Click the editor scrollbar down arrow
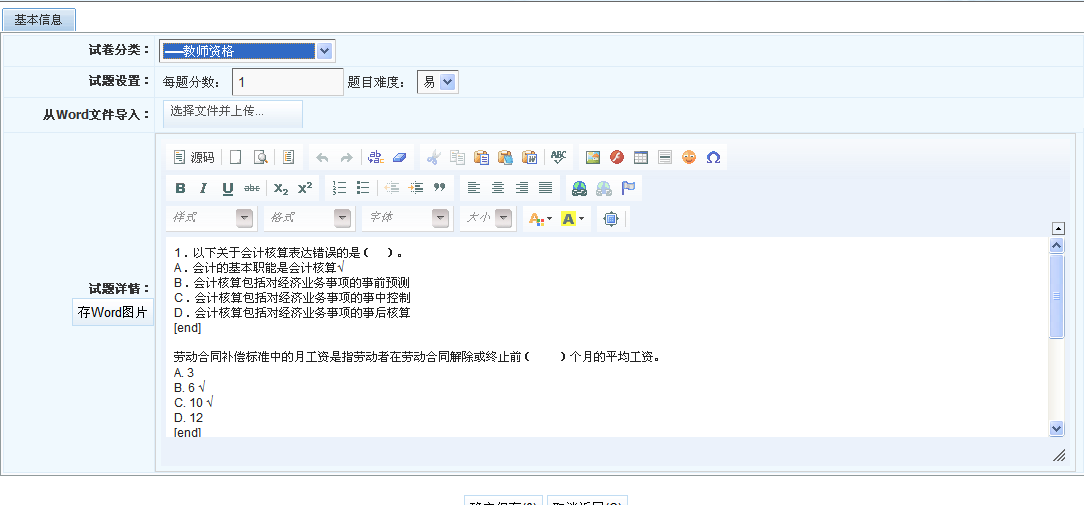This screenshot has width=1084, height=505. [x=1056, y=429]
